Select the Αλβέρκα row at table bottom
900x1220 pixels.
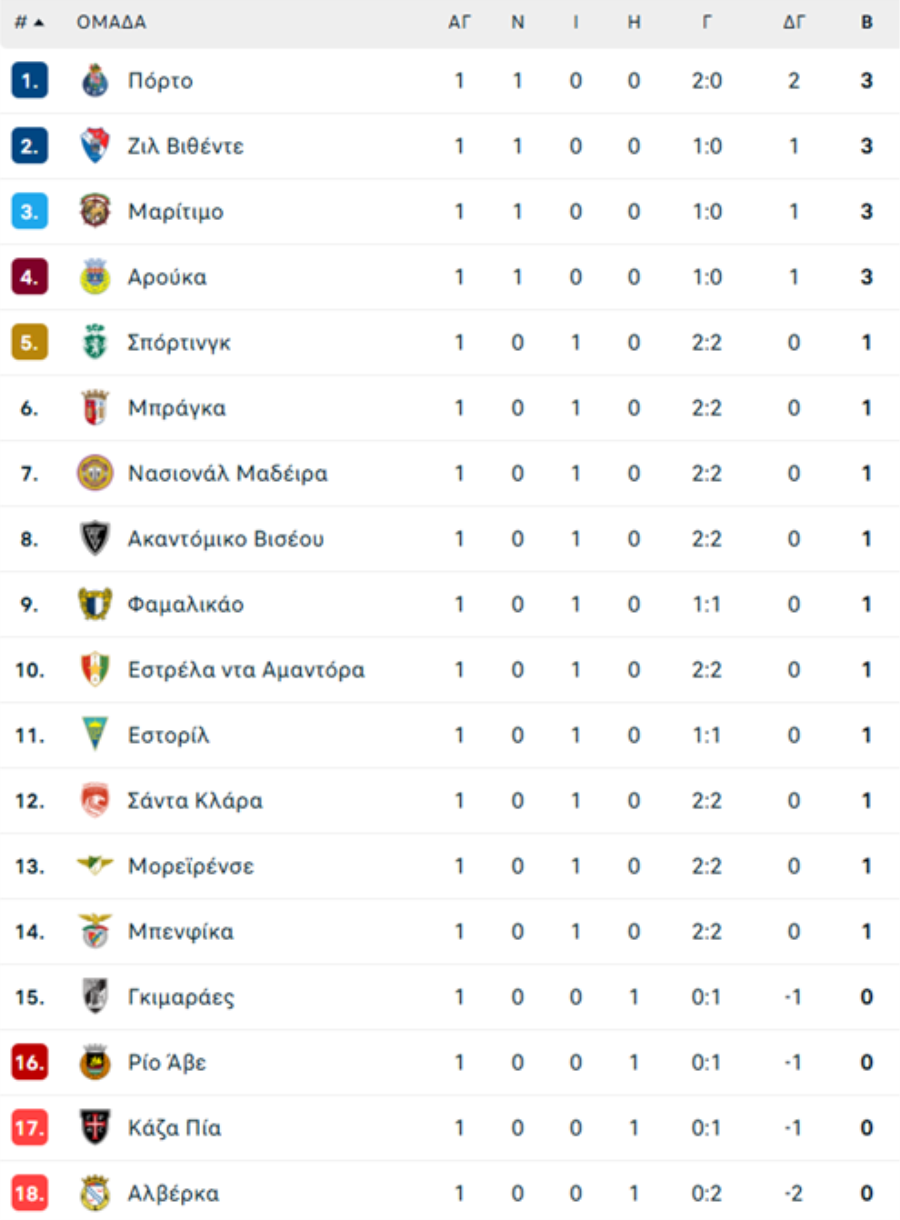(x=450, y=1193)
